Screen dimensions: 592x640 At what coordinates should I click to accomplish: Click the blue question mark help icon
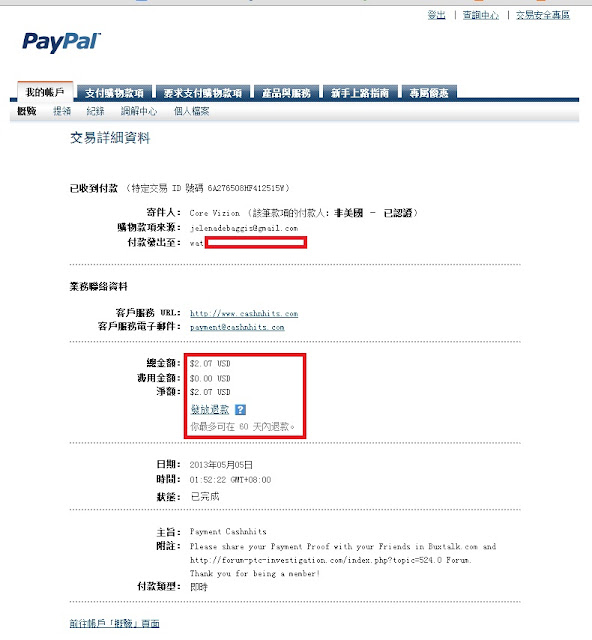[240, 409]
